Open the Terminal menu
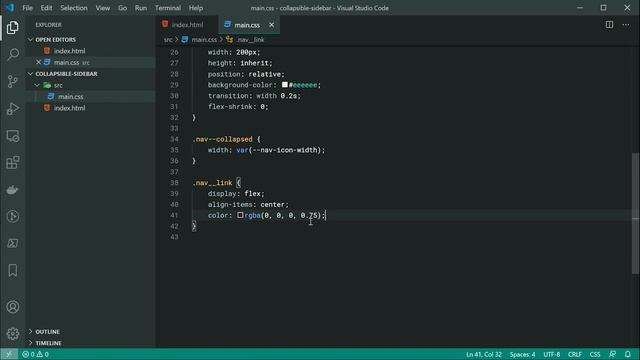This screenshot has height=360, width=640. point(168,8)
